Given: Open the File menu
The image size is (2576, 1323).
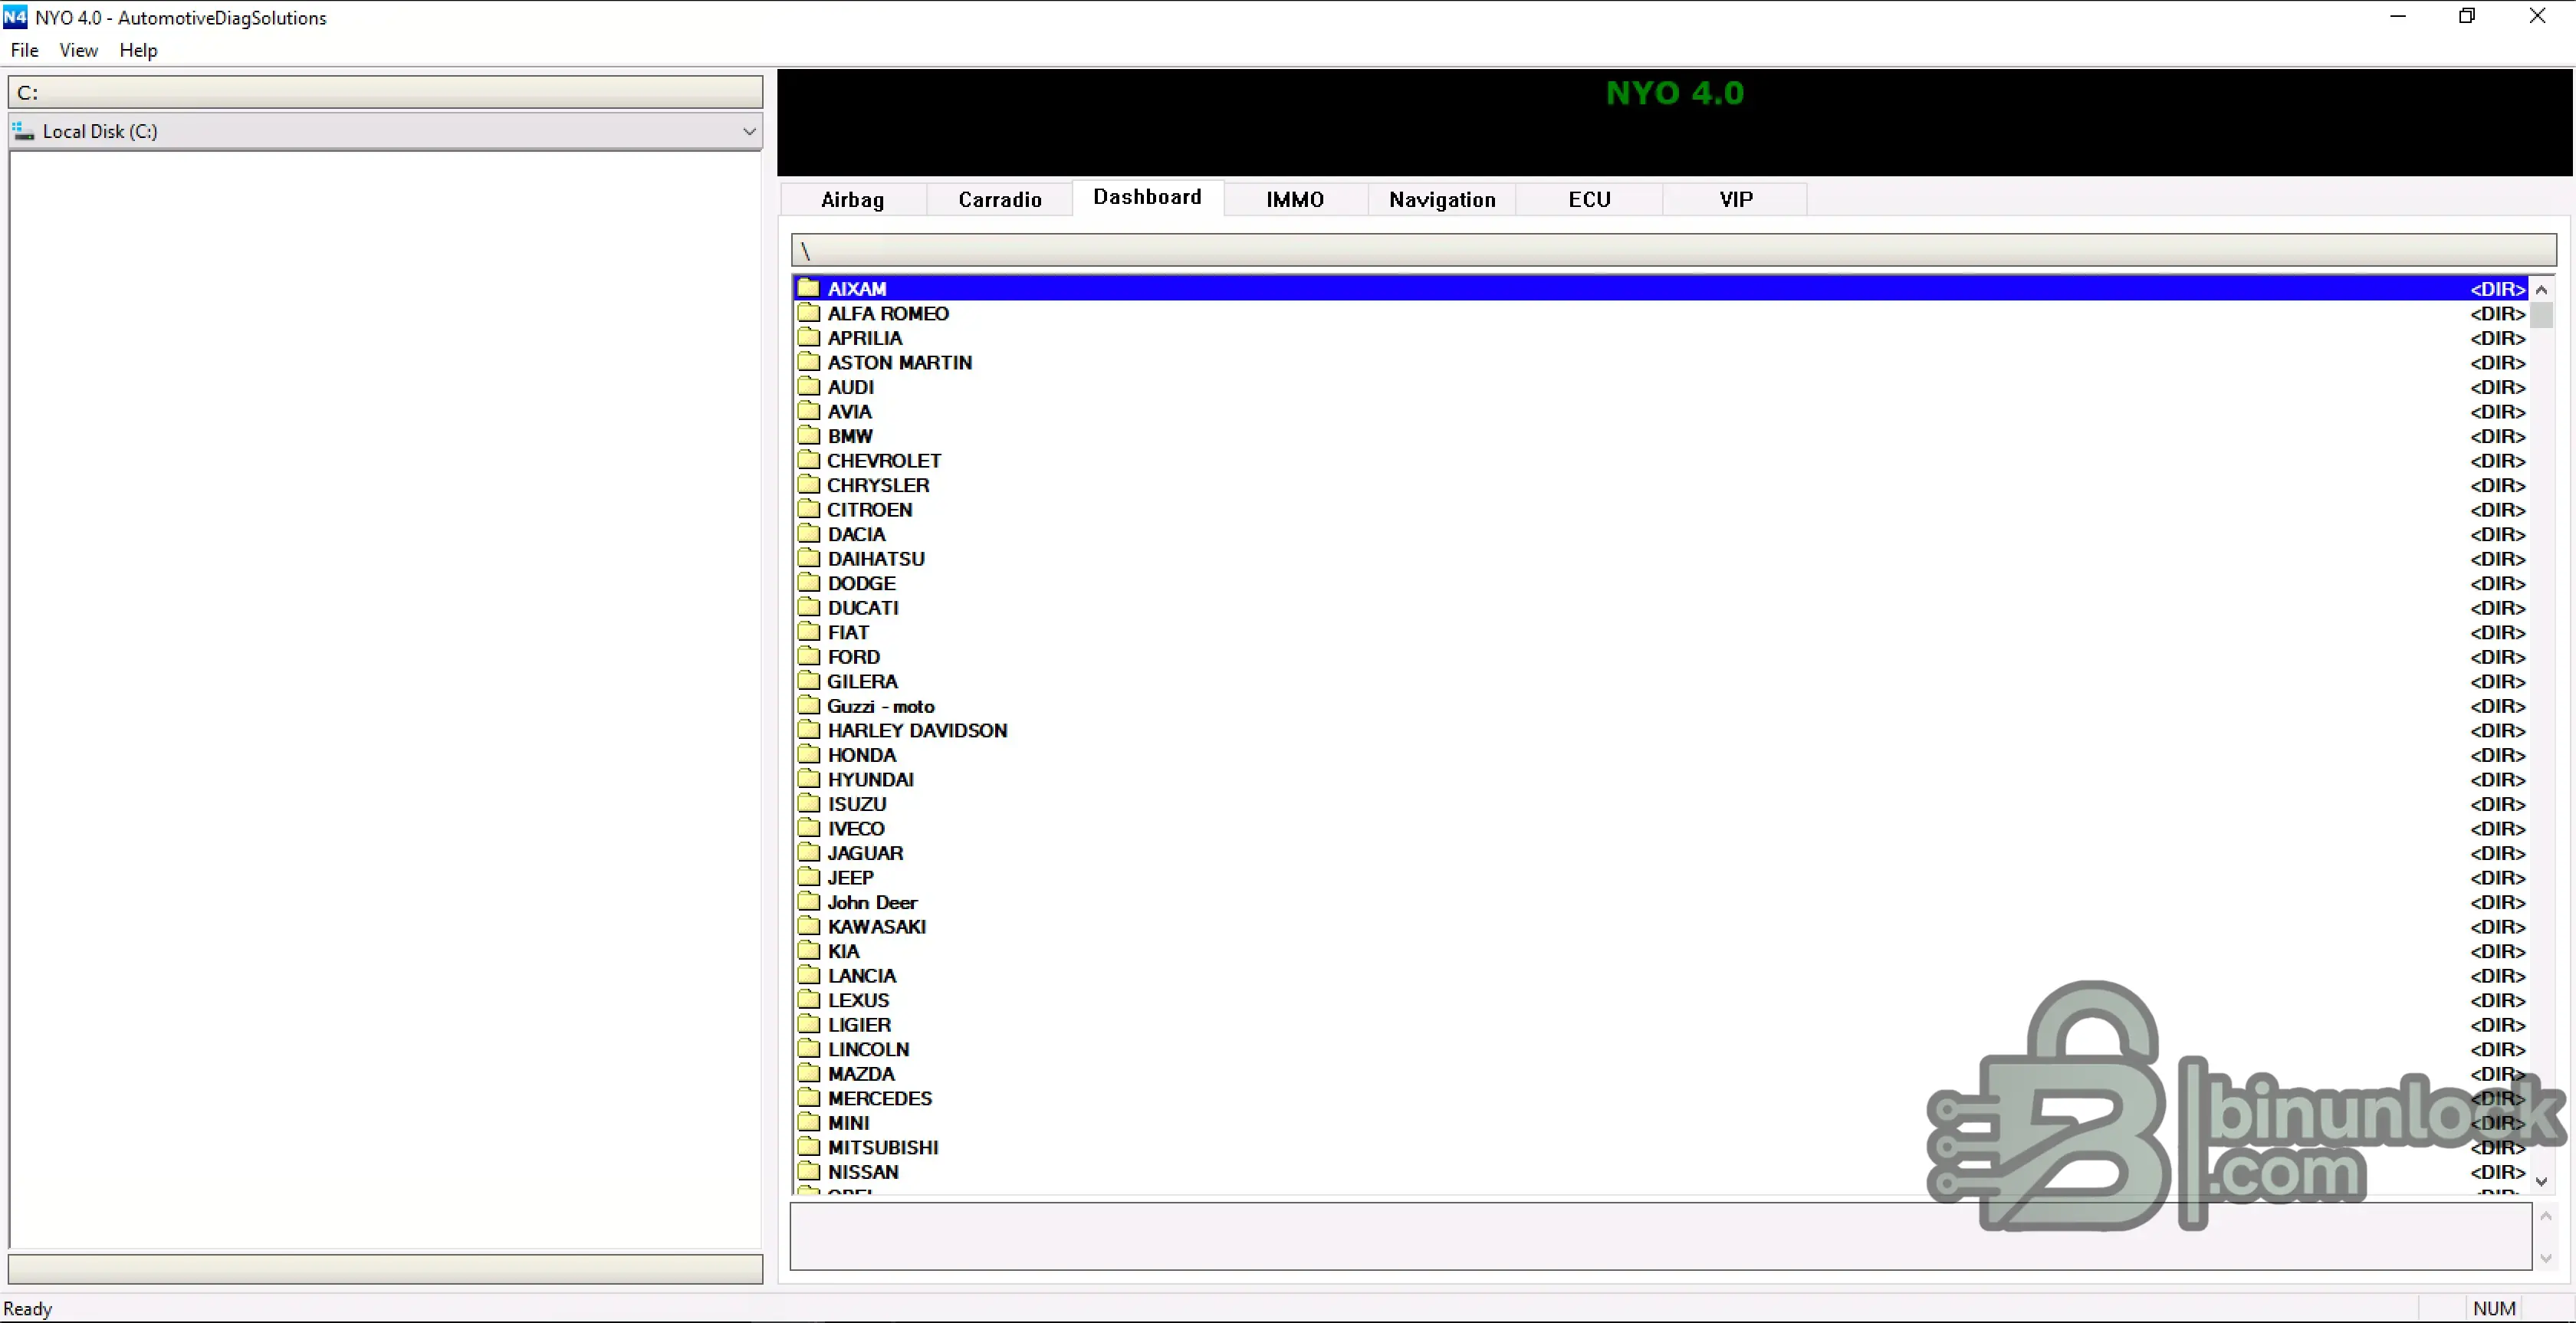Looking at the screenshot, I should (24, 50).
